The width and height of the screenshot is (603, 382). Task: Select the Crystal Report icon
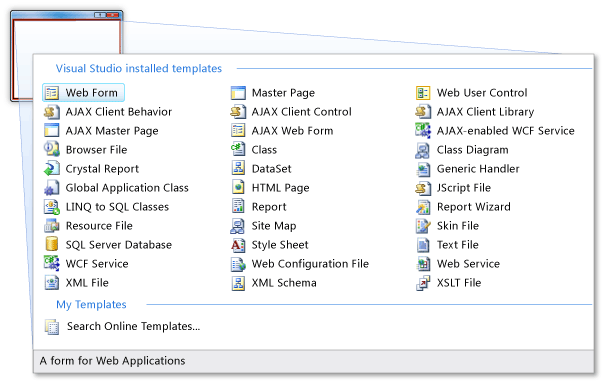pos(52,169)
